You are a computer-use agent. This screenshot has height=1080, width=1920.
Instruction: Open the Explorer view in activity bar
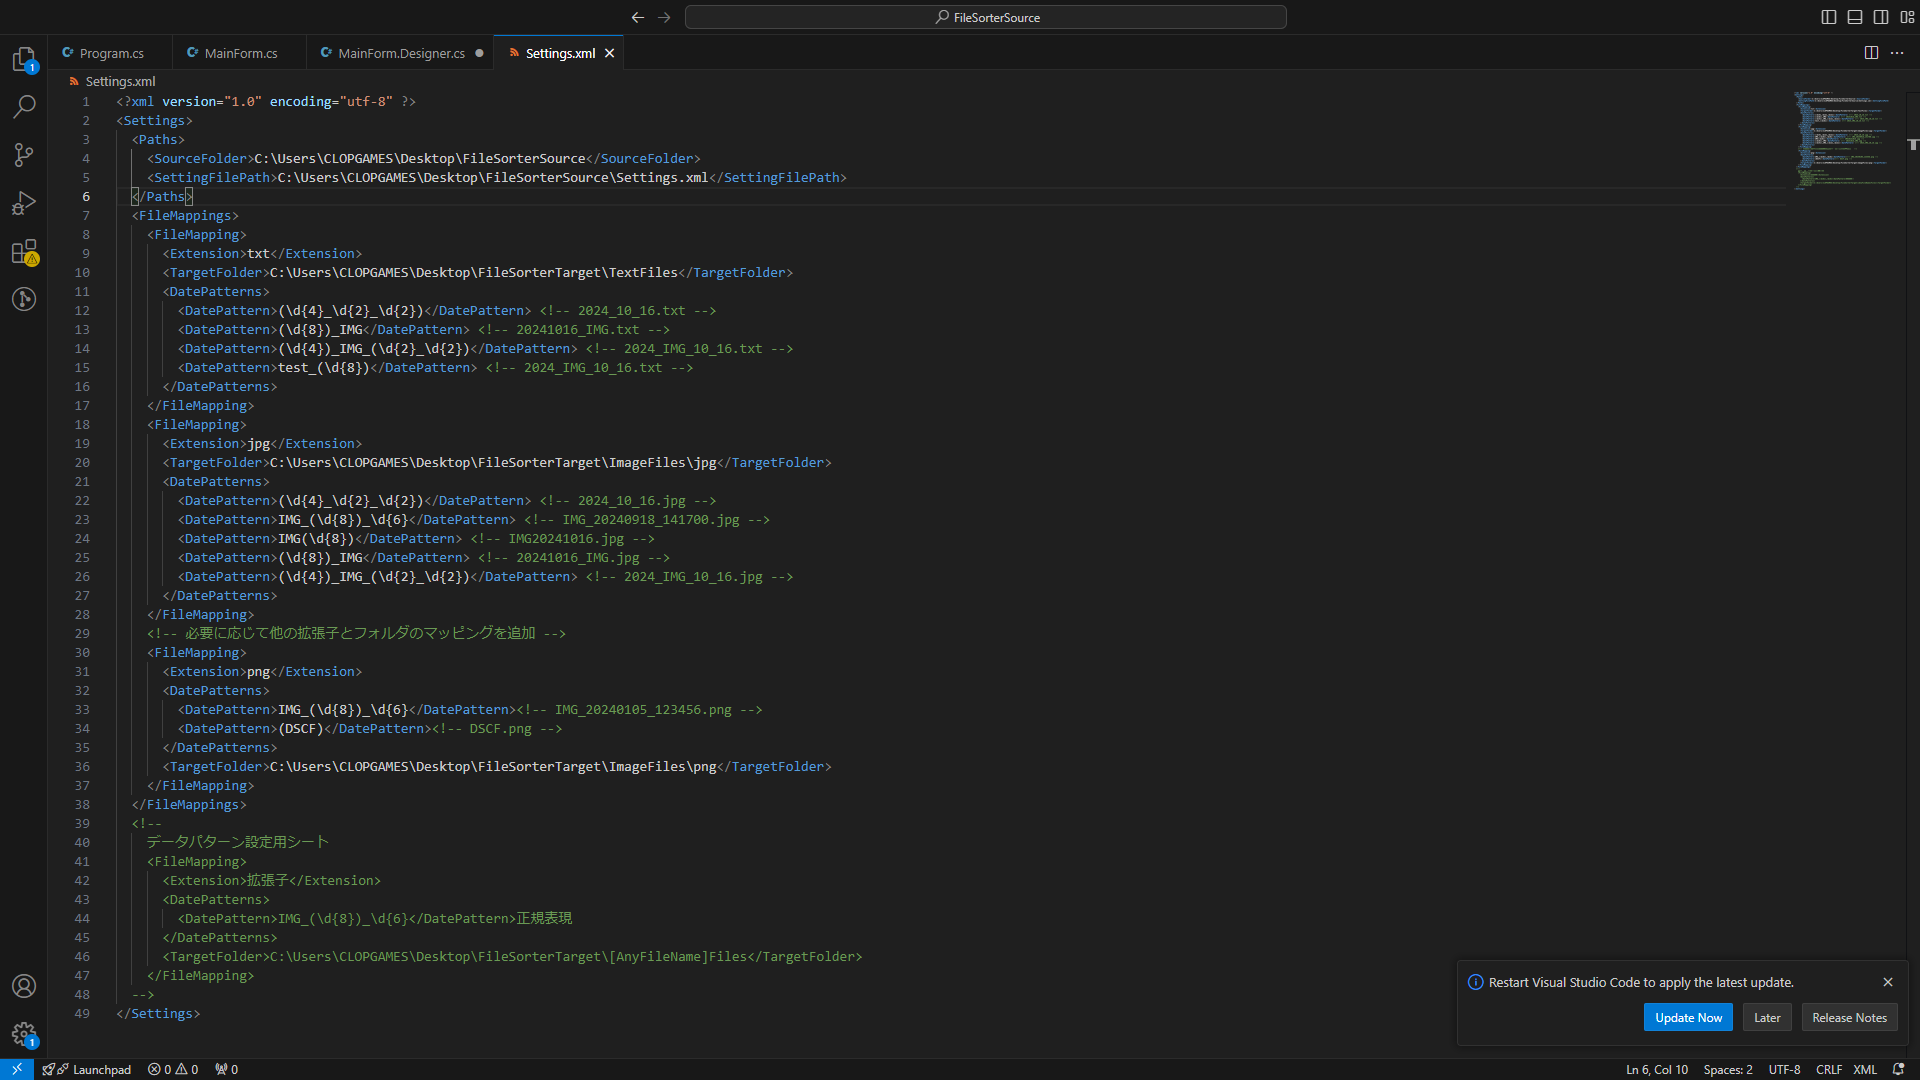[24, 60]
